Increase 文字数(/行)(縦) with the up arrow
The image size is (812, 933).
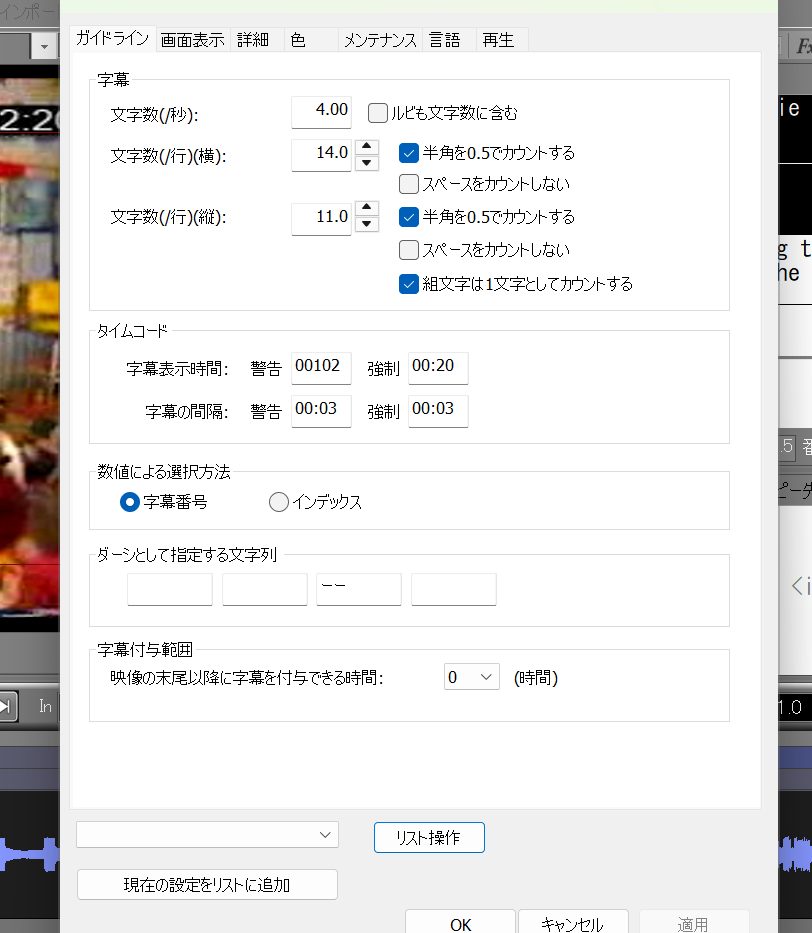click(367, 209)
